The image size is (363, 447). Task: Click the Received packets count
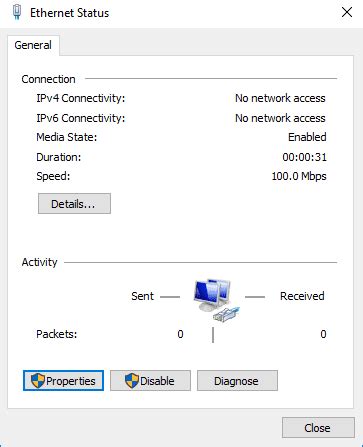pos(323,334)
